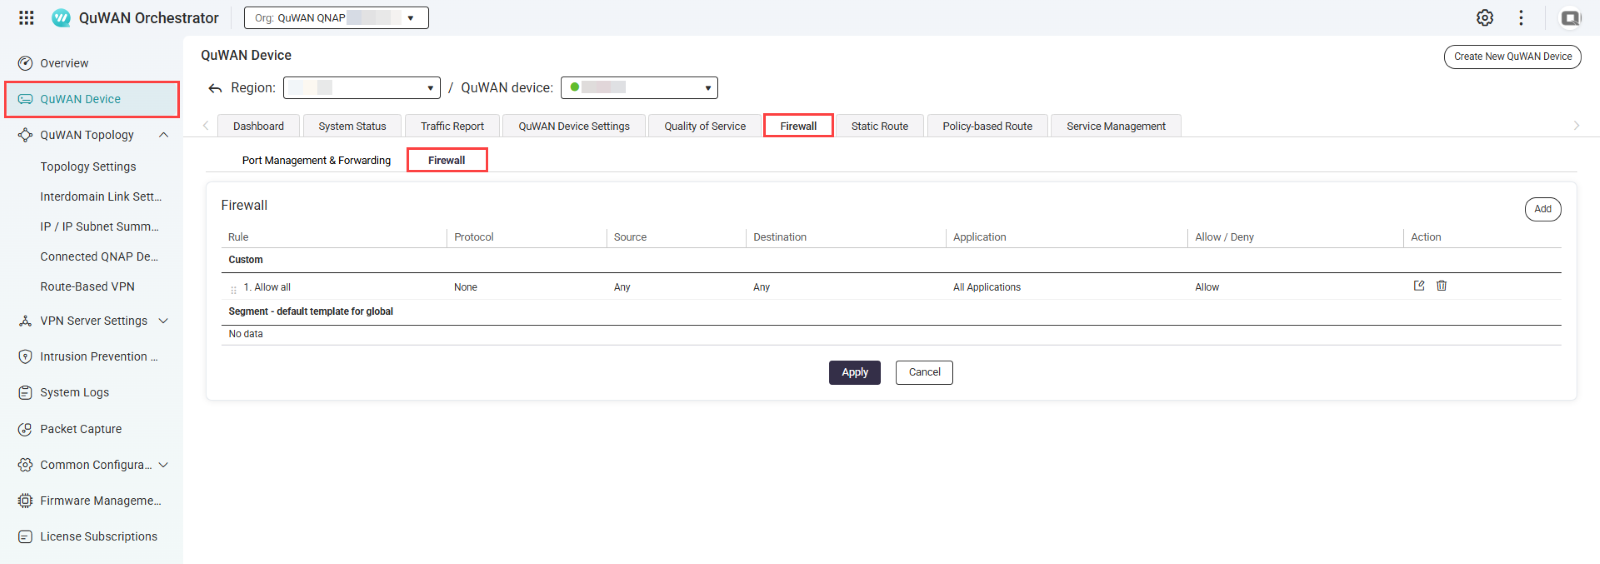Delete the Allow all firewall rule

click(x=1442, y=286)
